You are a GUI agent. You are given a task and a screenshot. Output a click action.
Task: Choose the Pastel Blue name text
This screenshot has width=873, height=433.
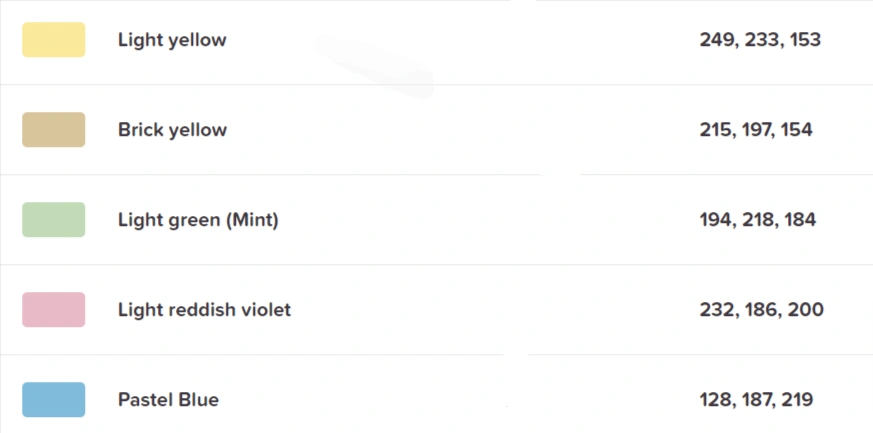click(x=168, y=400)
